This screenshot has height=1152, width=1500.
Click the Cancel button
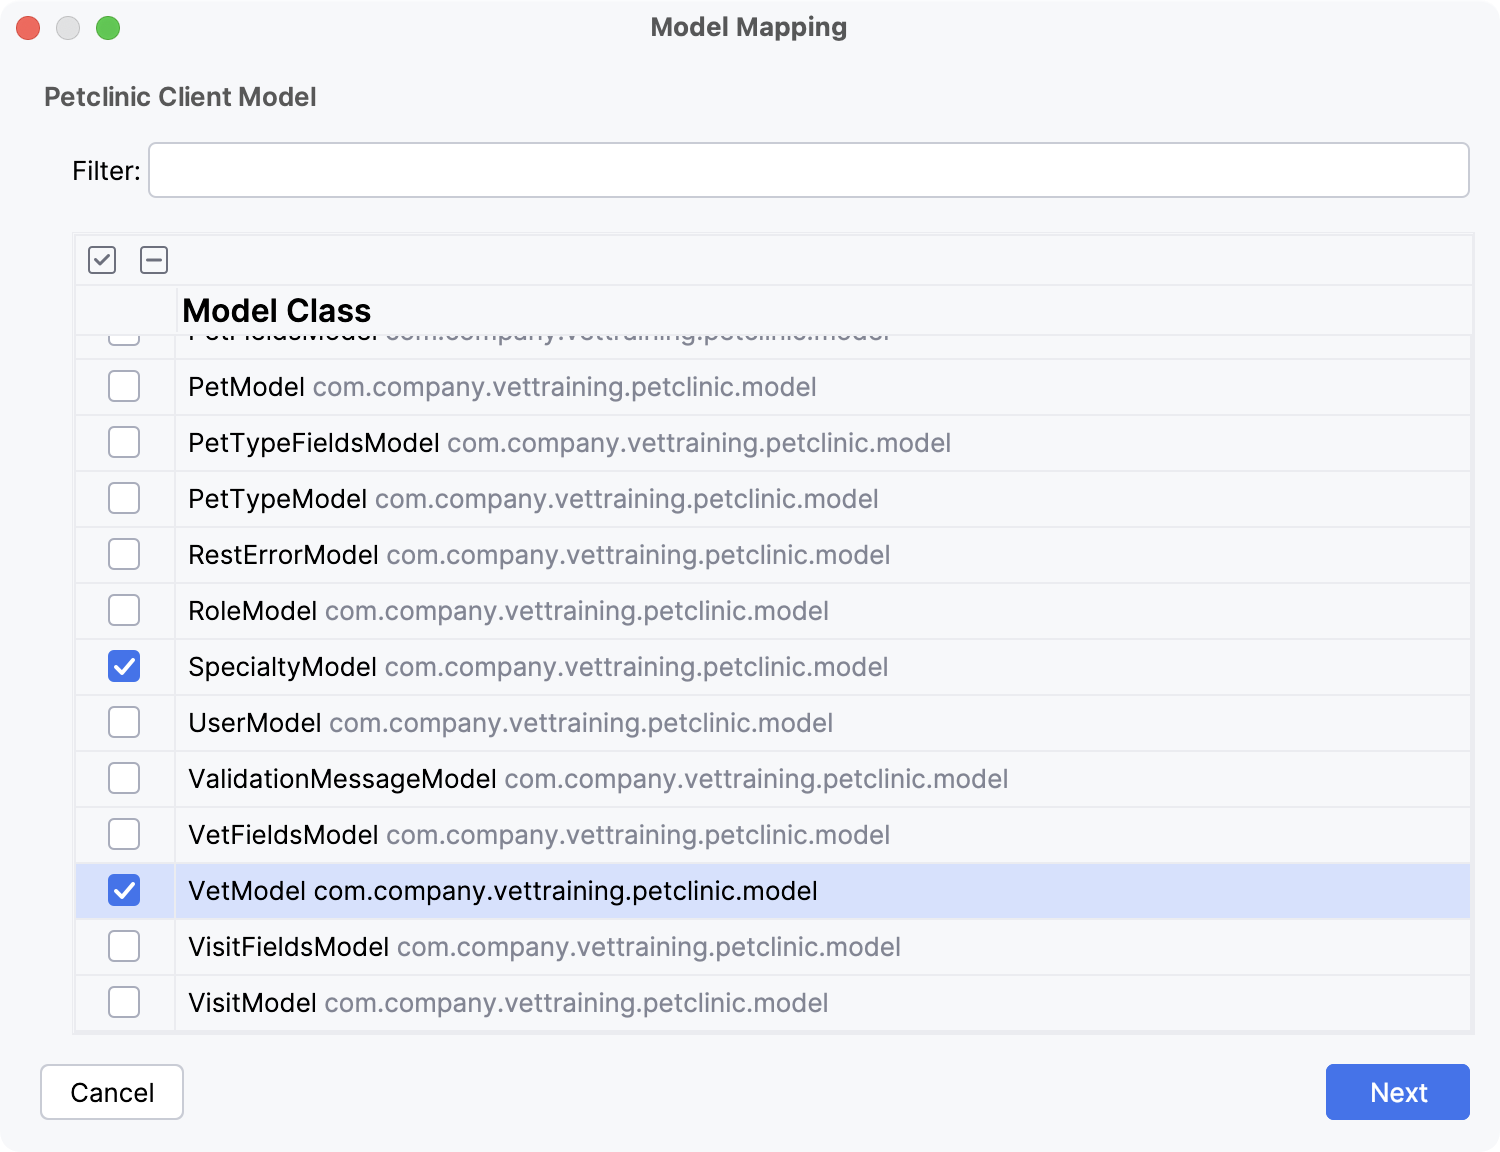(112, 1092)
